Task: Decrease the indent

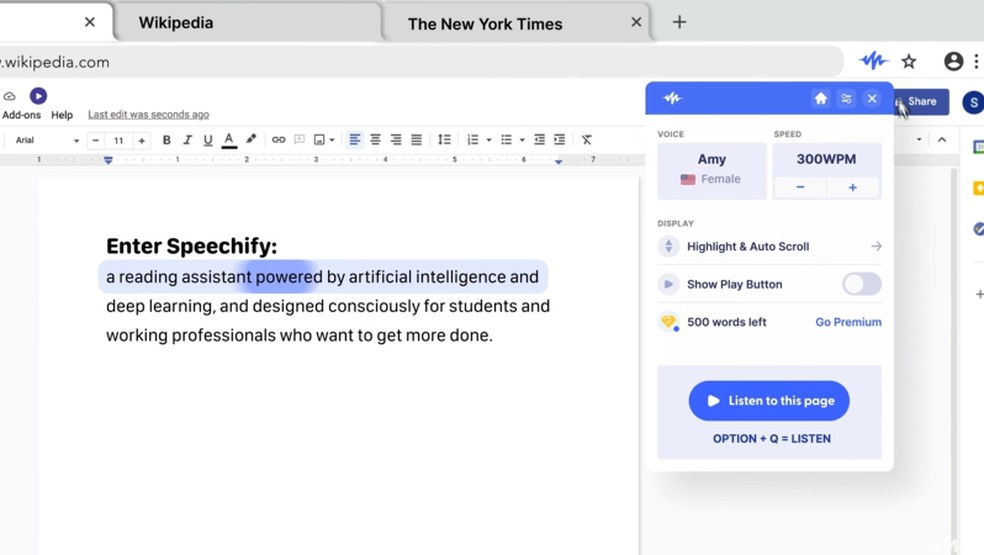Action: [x=539, y=140]
